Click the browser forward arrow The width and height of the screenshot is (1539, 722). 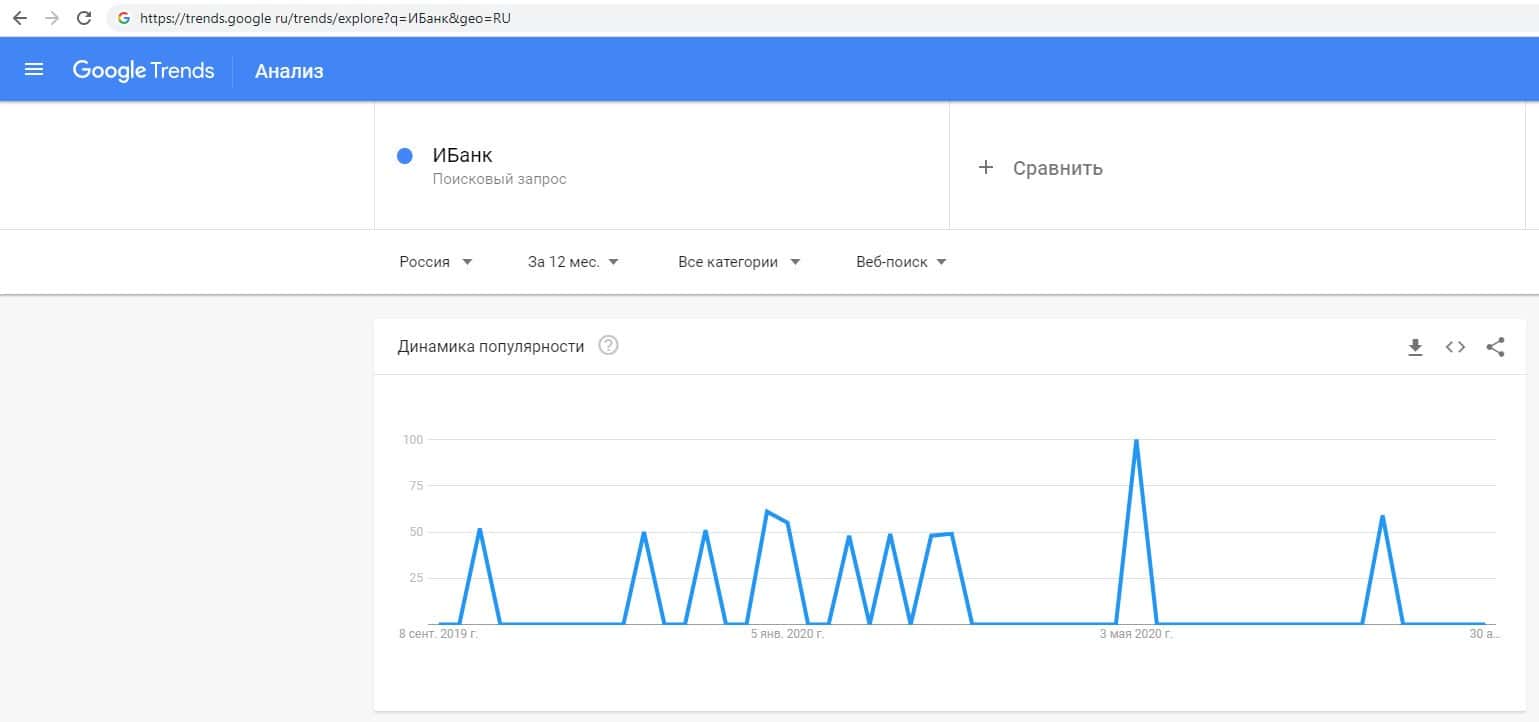(x=52, y=18)
